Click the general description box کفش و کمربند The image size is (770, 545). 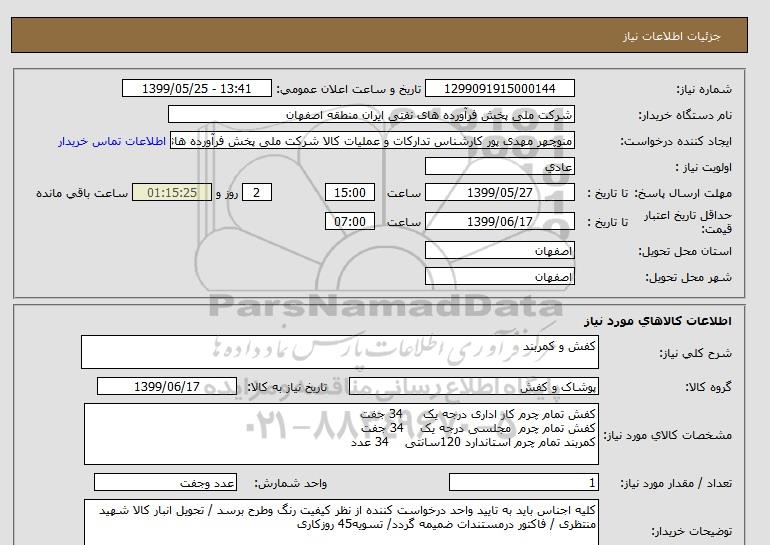[x=340, y=352]
